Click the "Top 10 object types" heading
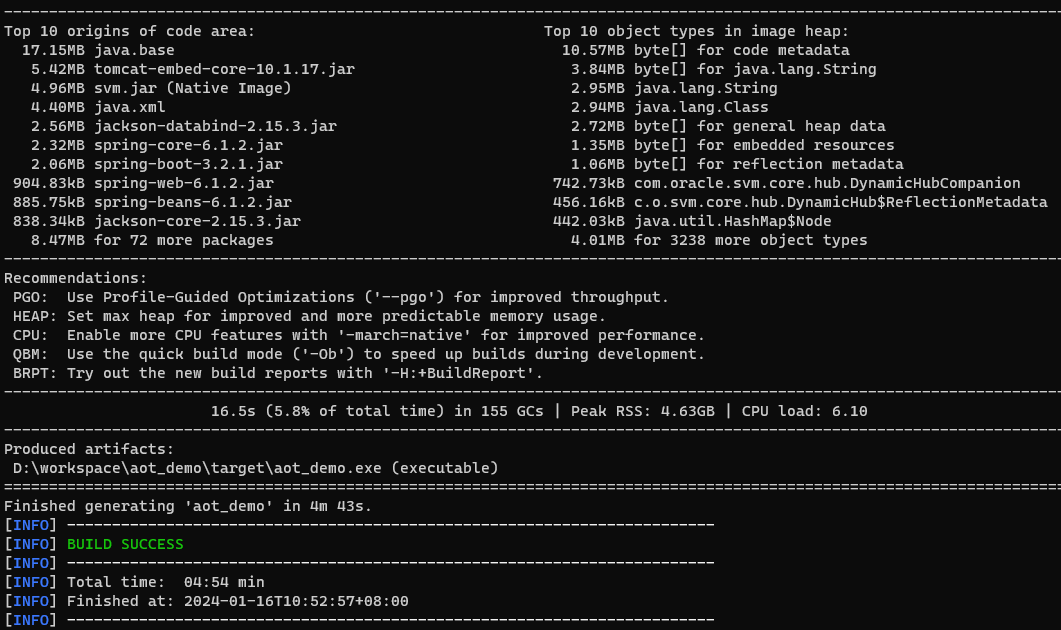The height and width of the screenshot is (630, 1061). pyautogui.click(x=696, y=31)
